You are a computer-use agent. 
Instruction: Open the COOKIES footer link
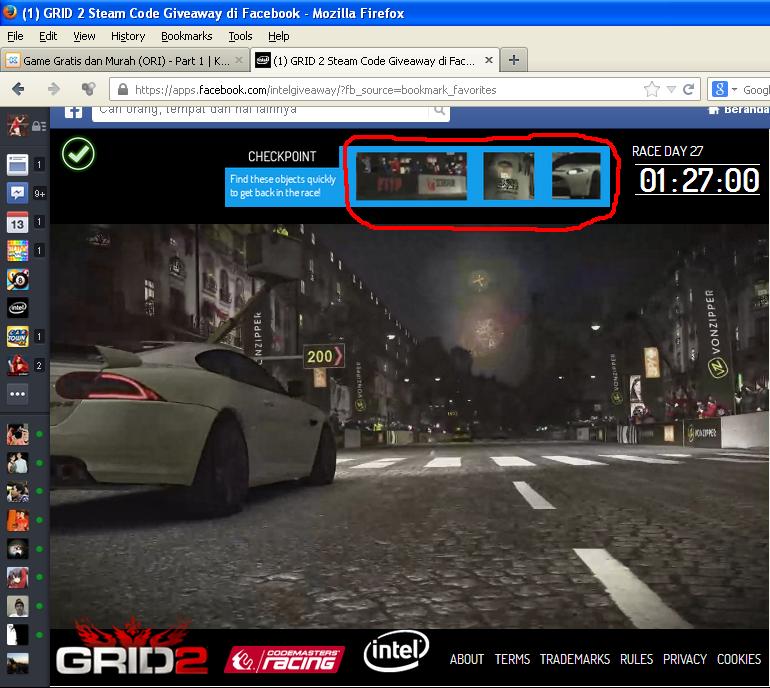739,659
